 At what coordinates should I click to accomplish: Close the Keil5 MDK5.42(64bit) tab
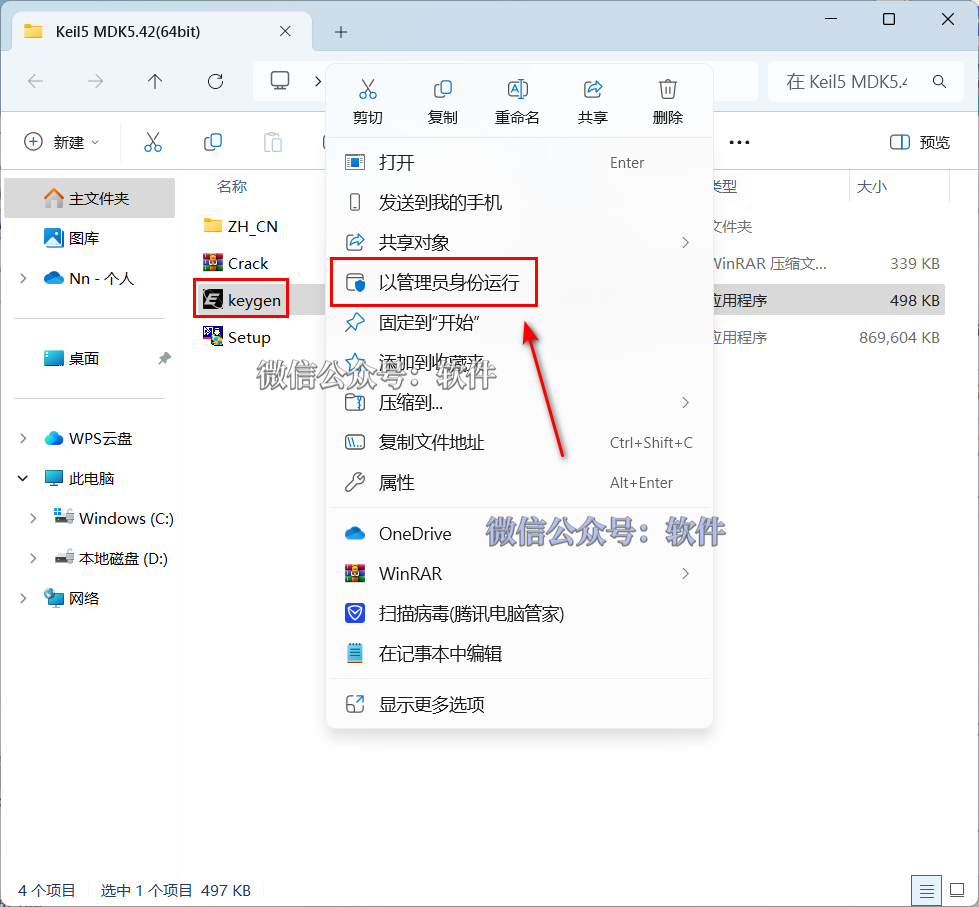285,31
